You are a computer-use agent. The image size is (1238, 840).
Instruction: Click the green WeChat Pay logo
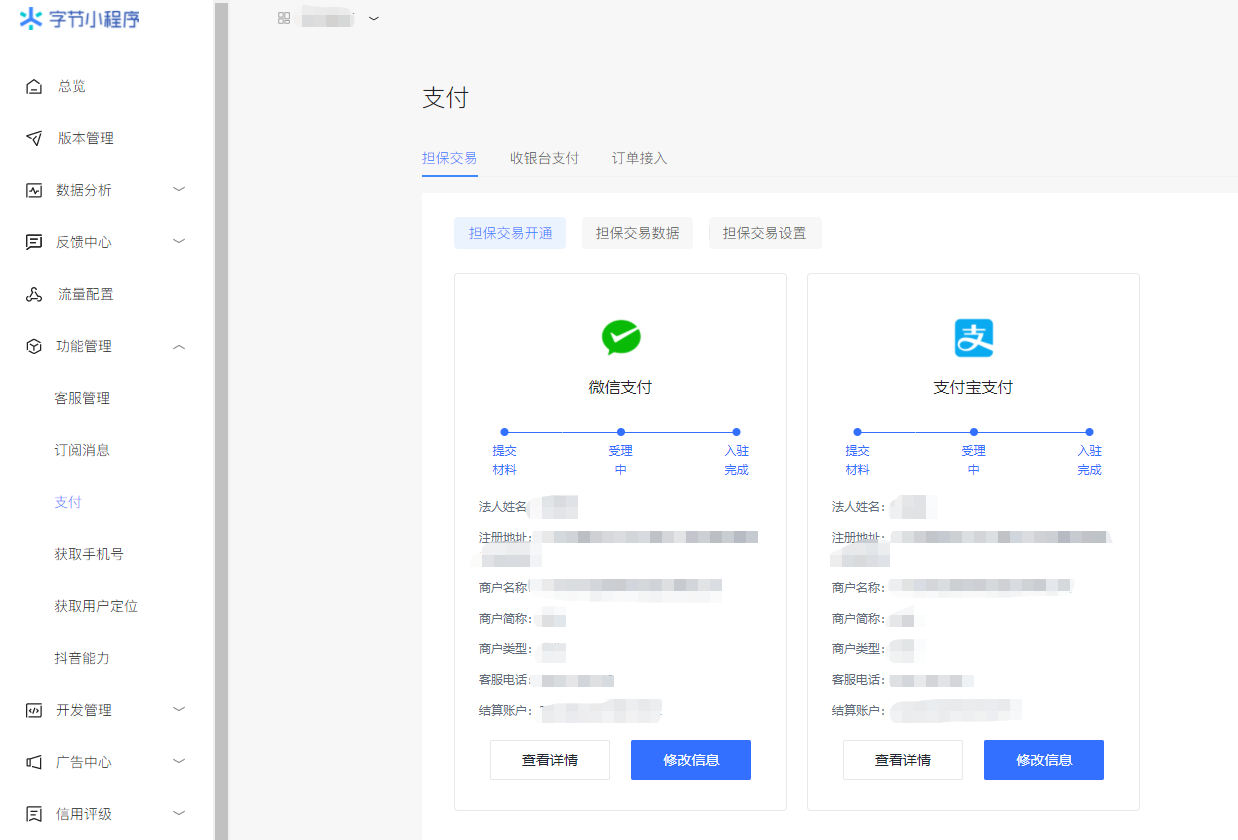click(x=620, y=338)
